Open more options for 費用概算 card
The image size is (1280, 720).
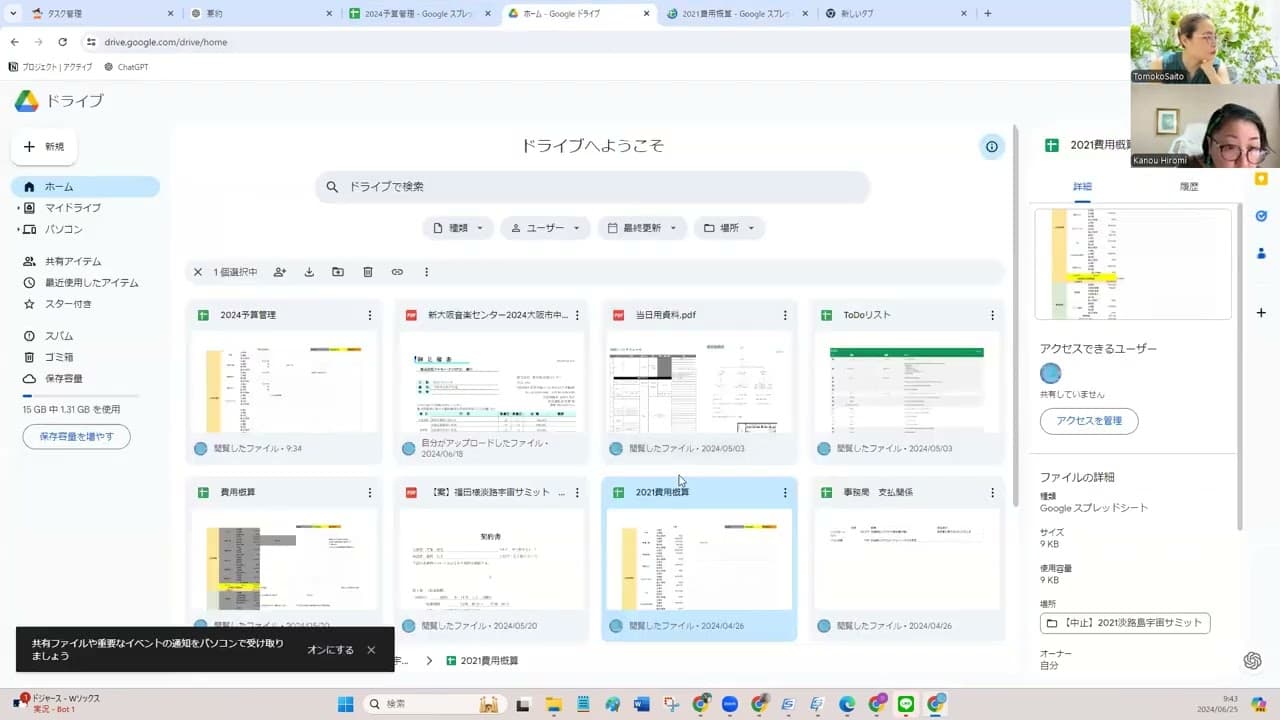[x=370, y=493]
